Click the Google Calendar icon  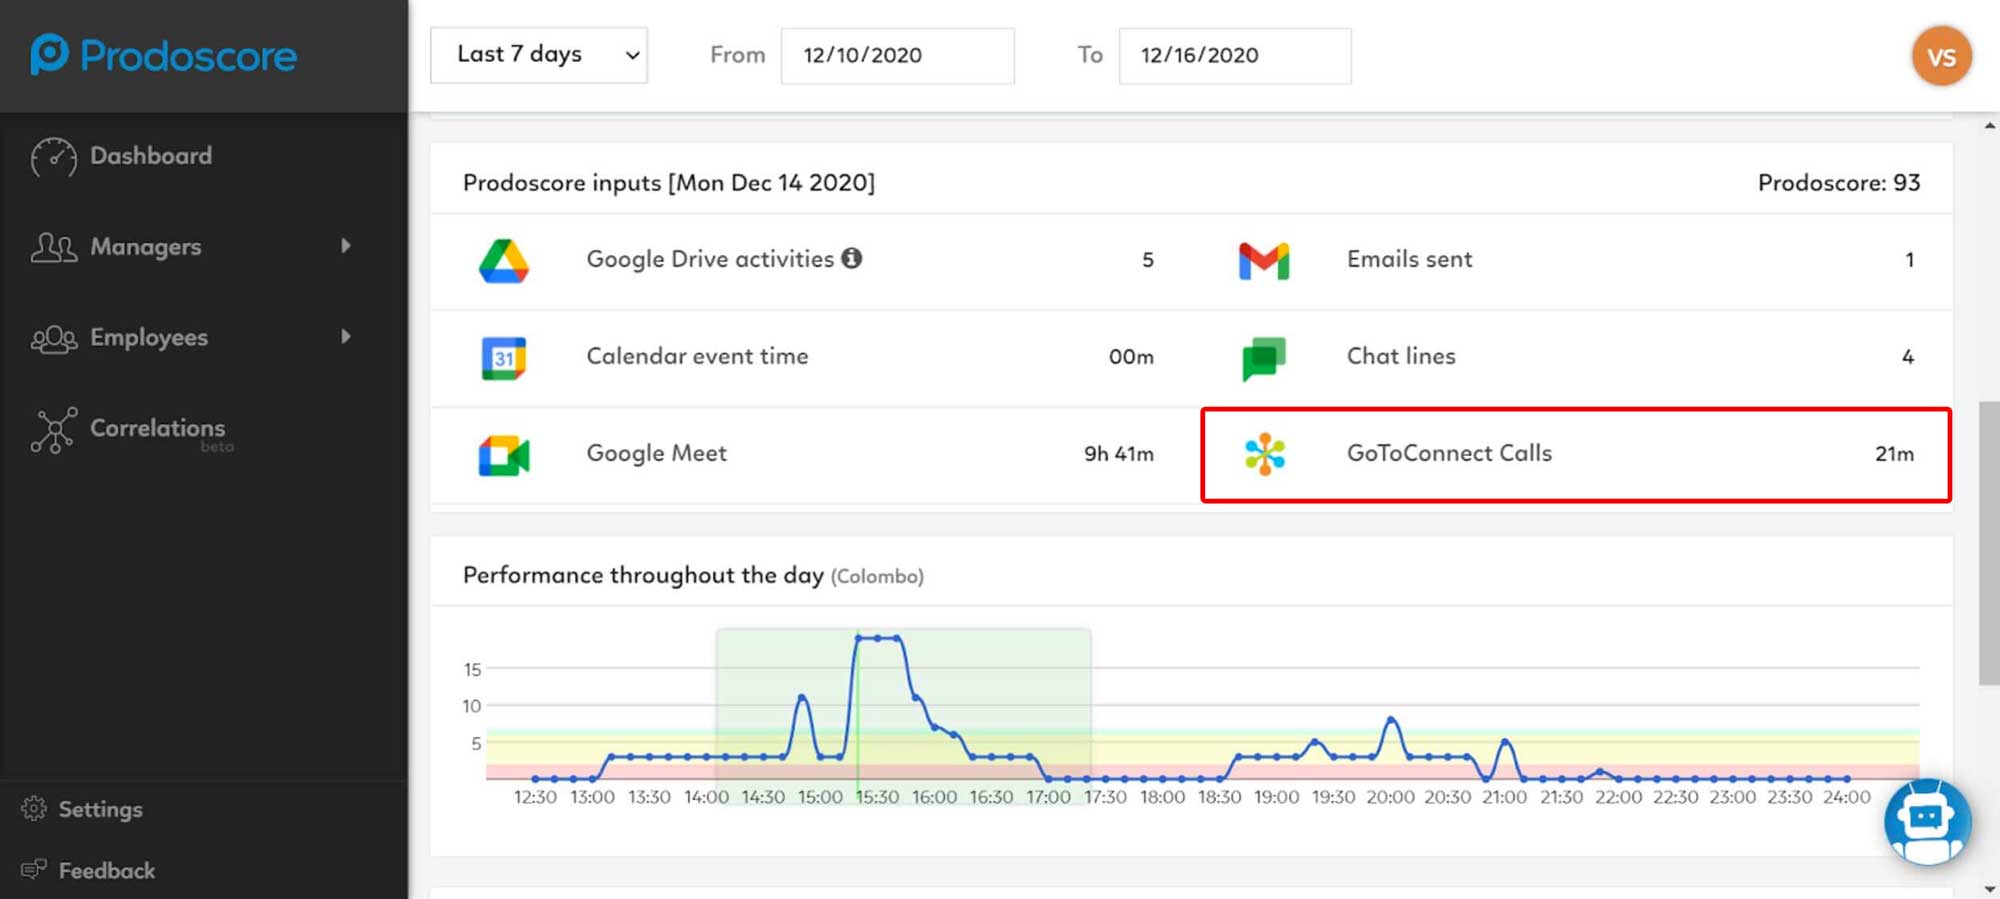pos(503,358)
